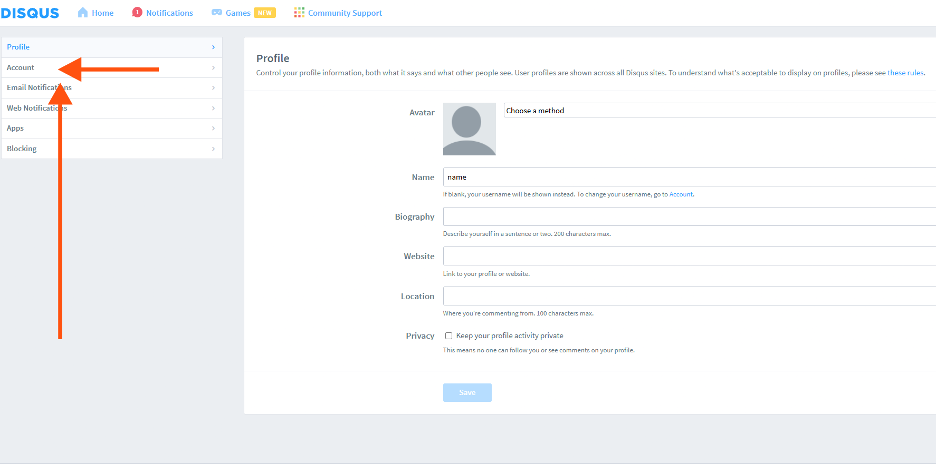936x464 pixels.
Task: Click the Home house icon
Action: pyautogui.click(x=83, y=13)
